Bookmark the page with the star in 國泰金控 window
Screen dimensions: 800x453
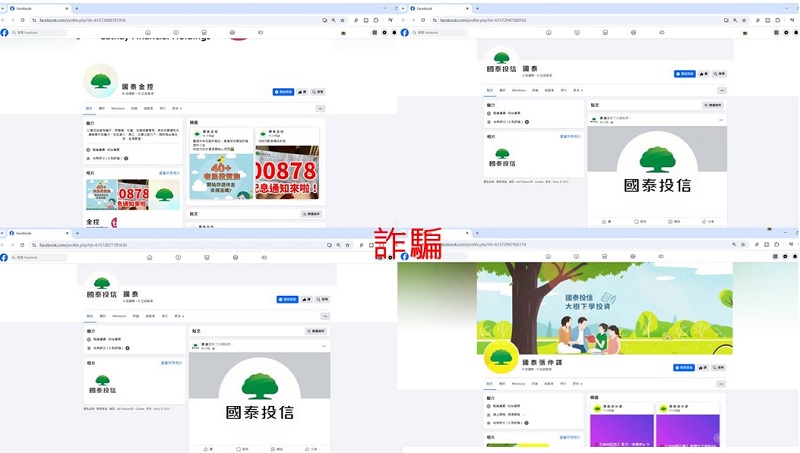[x=342, y=20]
